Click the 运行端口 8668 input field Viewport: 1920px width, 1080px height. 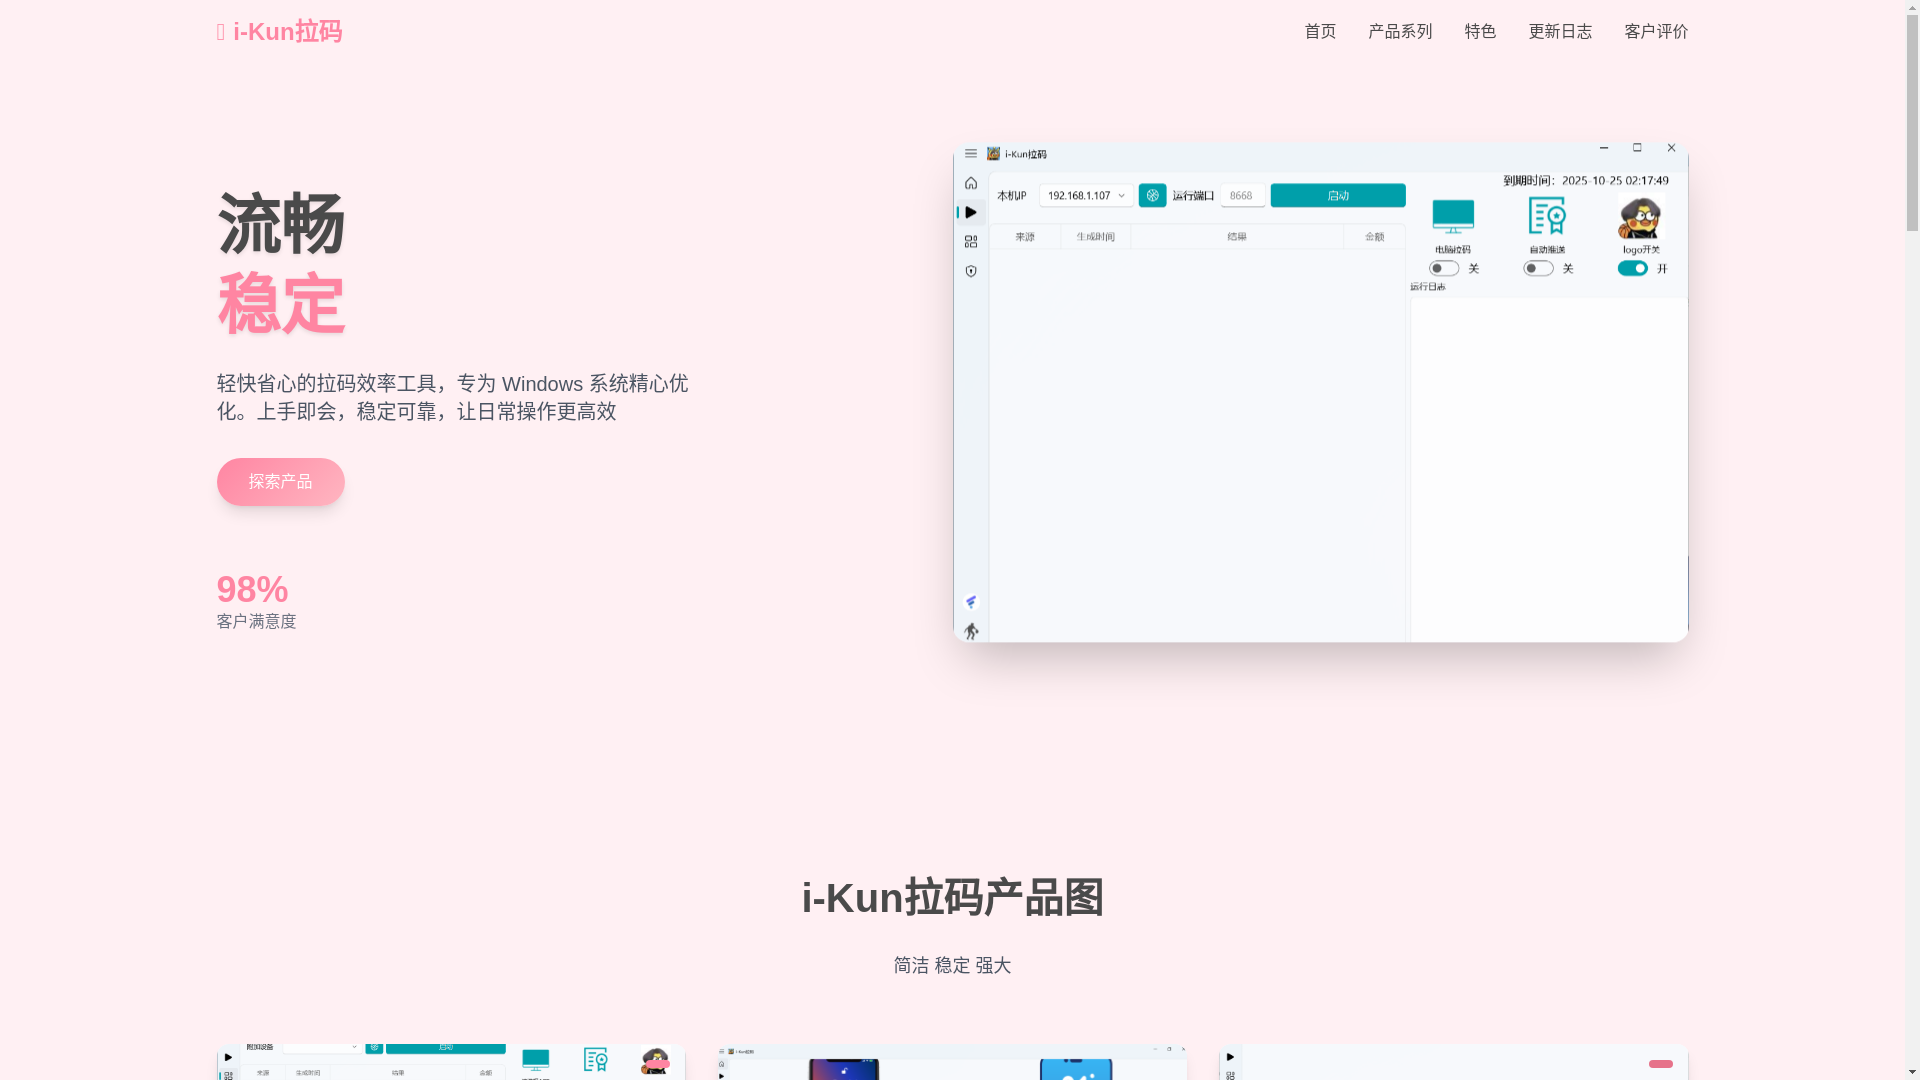1243,195
